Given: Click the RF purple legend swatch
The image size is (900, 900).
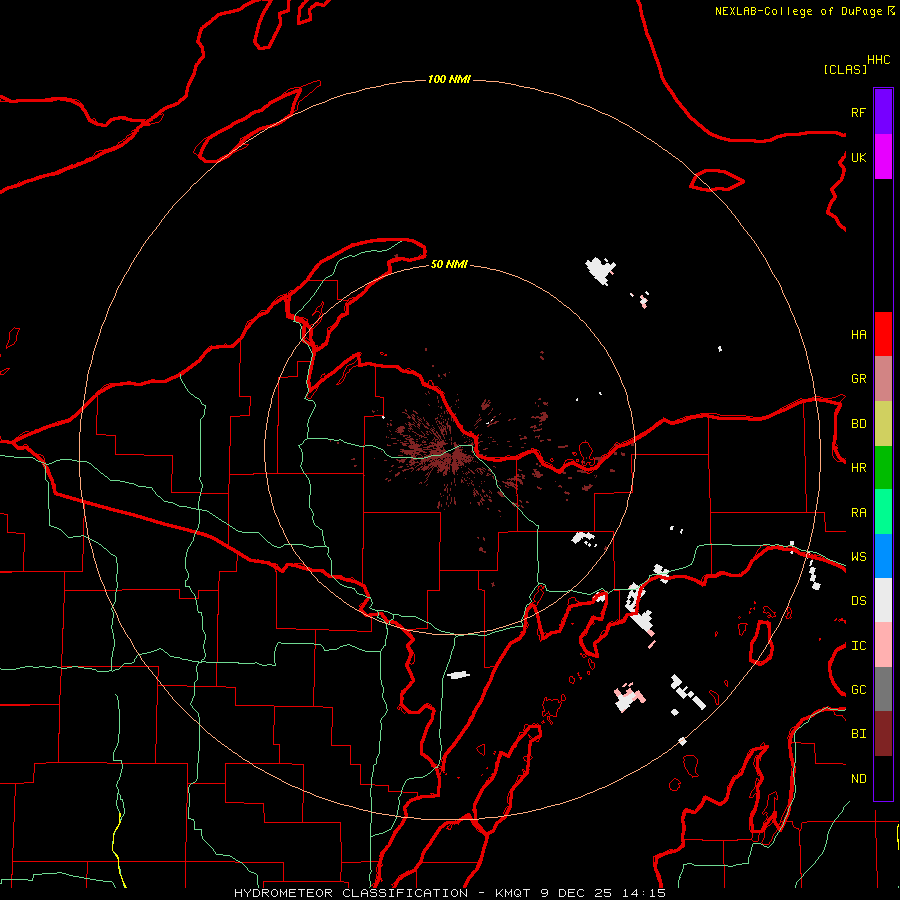Looking at the screenshot, I should (883, 112).
